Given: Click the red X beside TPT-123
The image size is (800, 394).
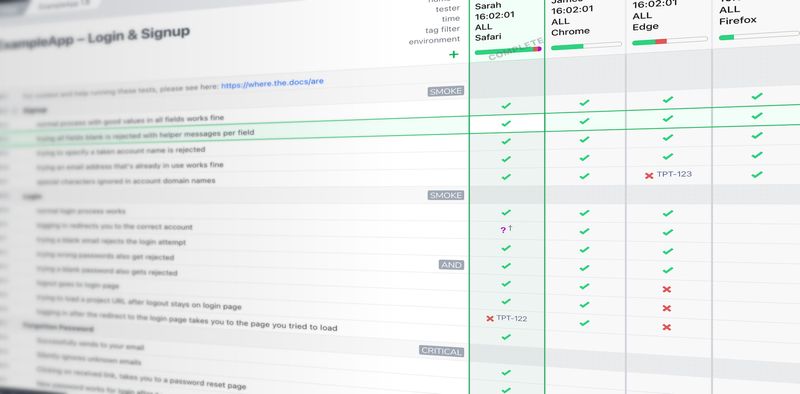Looking at the screenshot, I should pos(649,176).
